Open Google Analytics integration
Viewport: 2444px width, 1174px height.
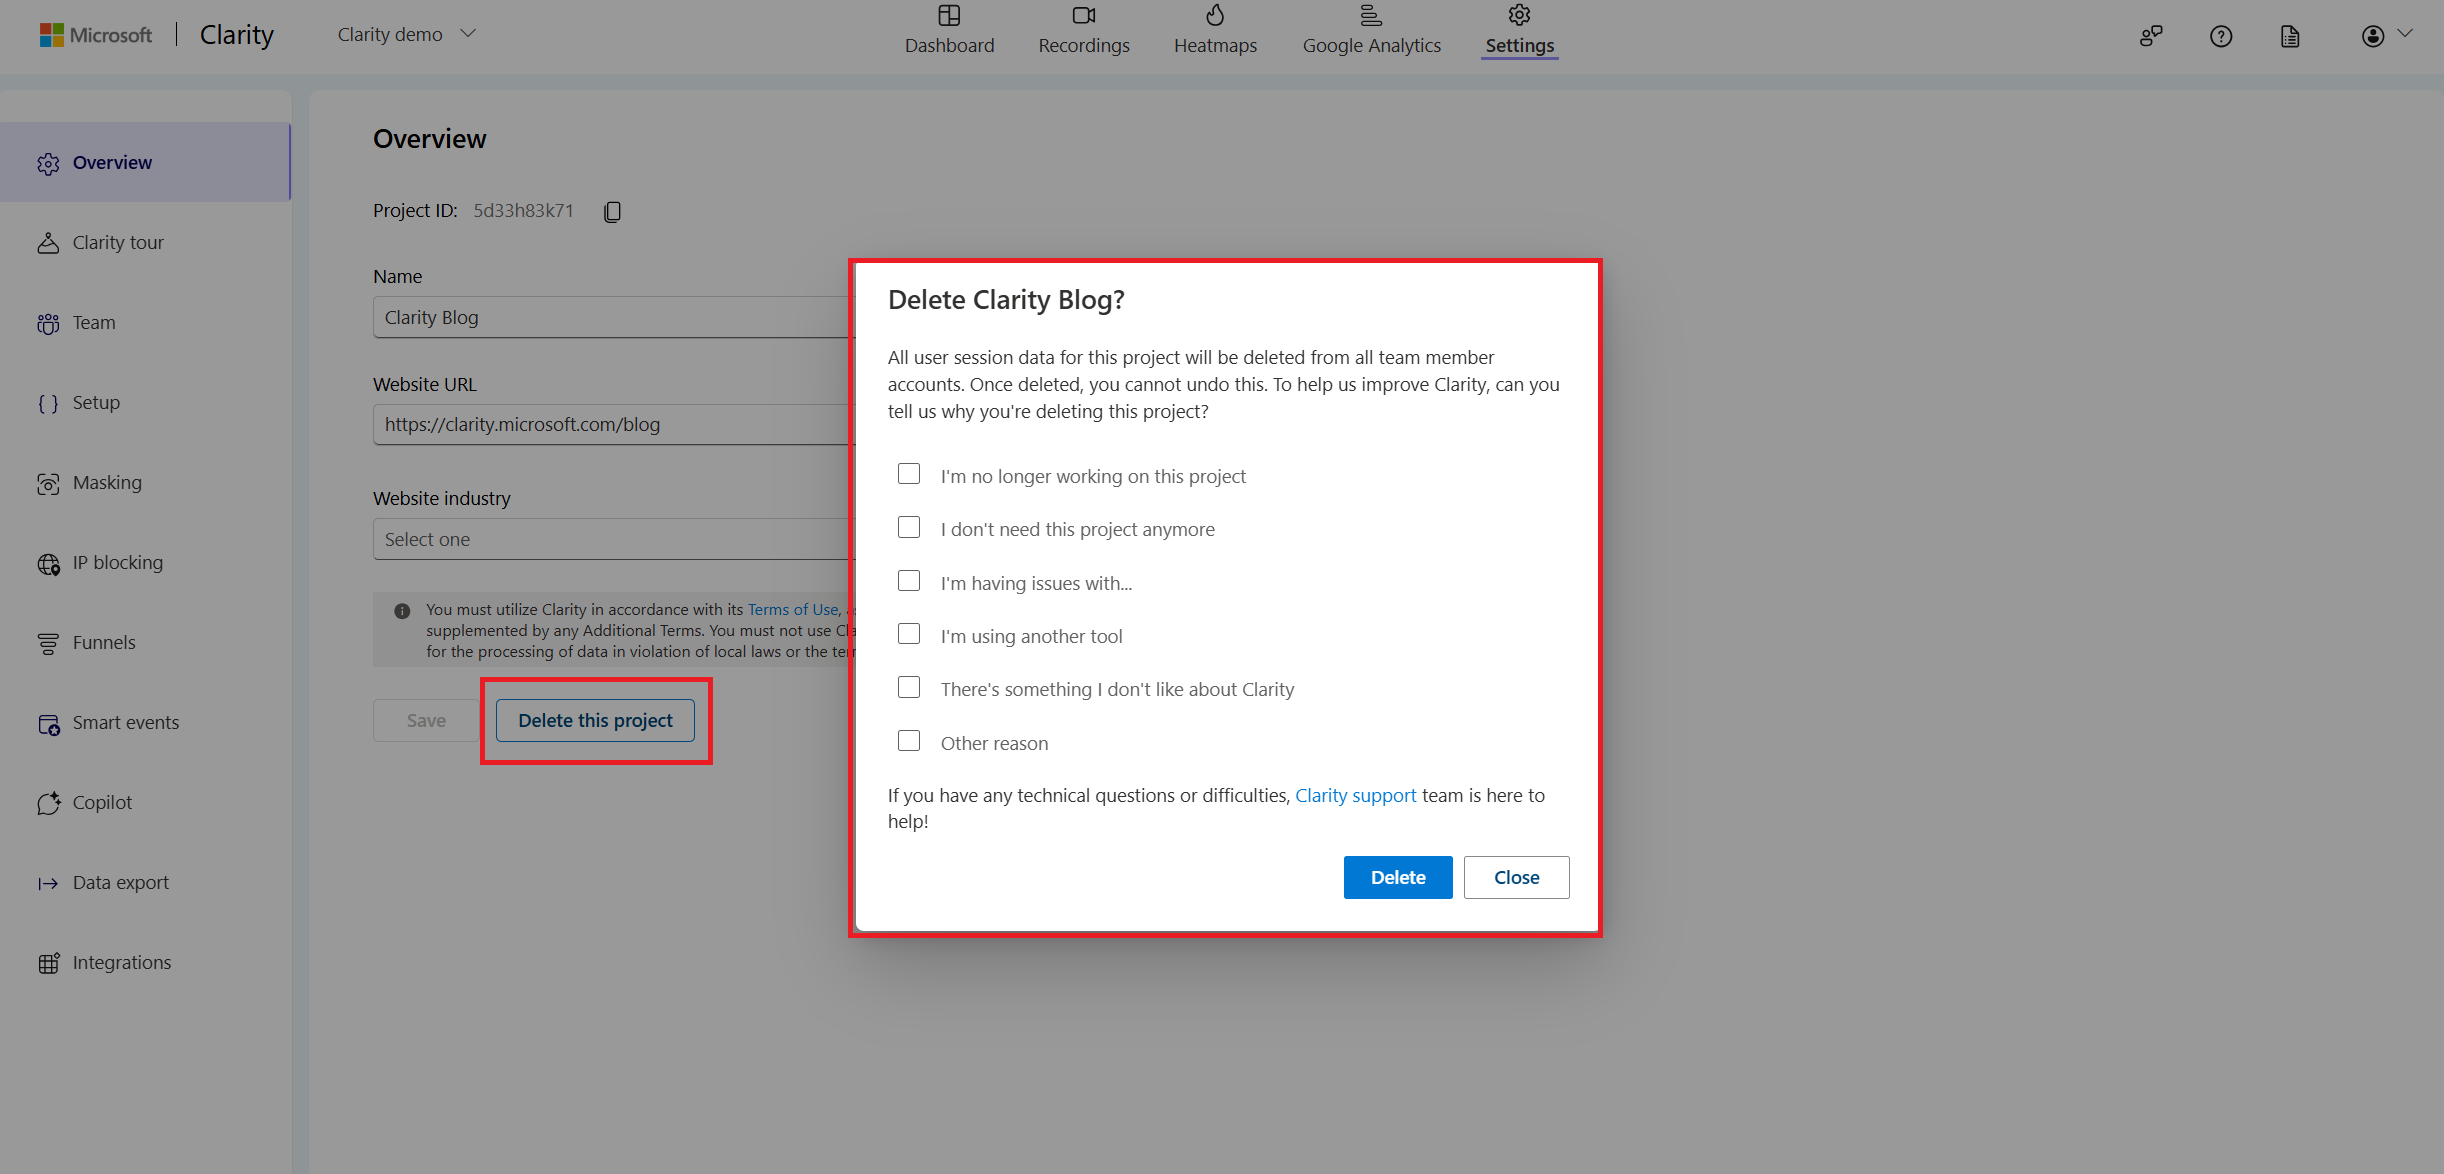pos(1370,30)
